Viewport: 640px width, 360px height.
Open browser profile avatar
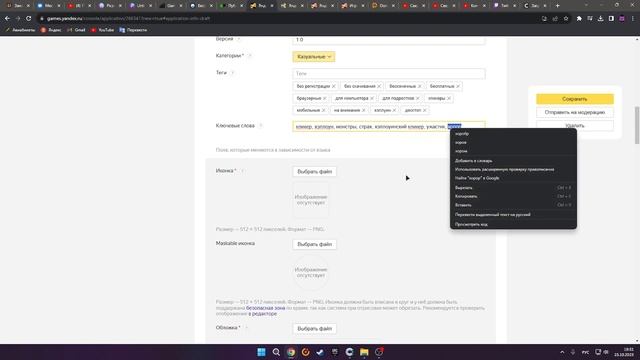click(x=622, y=18)
